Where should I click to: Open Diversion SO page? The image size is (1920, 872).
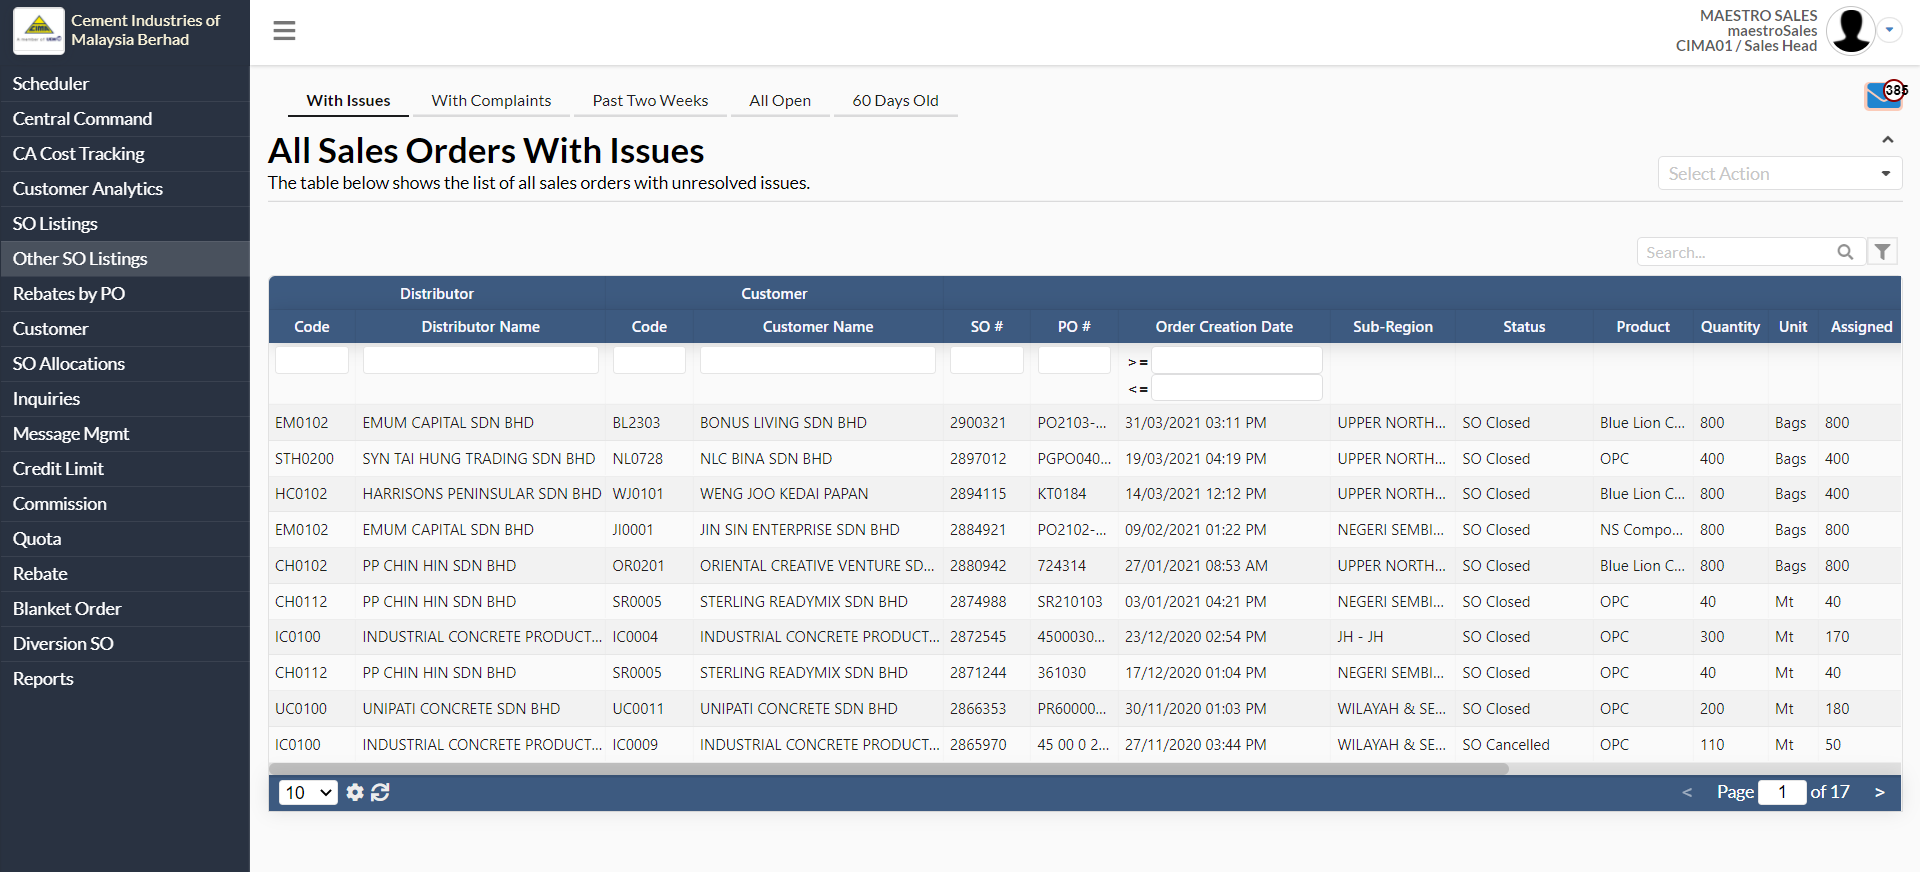(124, 644)
